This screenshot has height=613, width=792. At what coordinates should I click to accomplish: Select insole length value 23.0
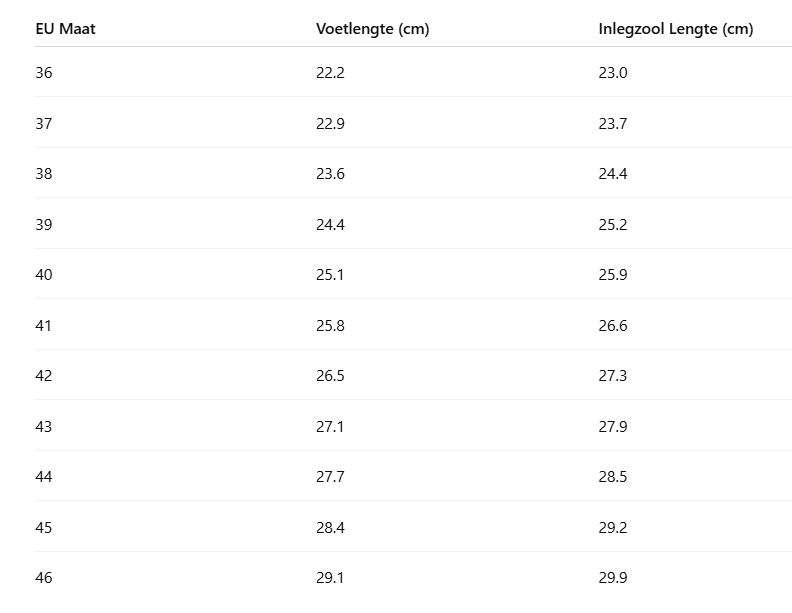coord(613,73)
